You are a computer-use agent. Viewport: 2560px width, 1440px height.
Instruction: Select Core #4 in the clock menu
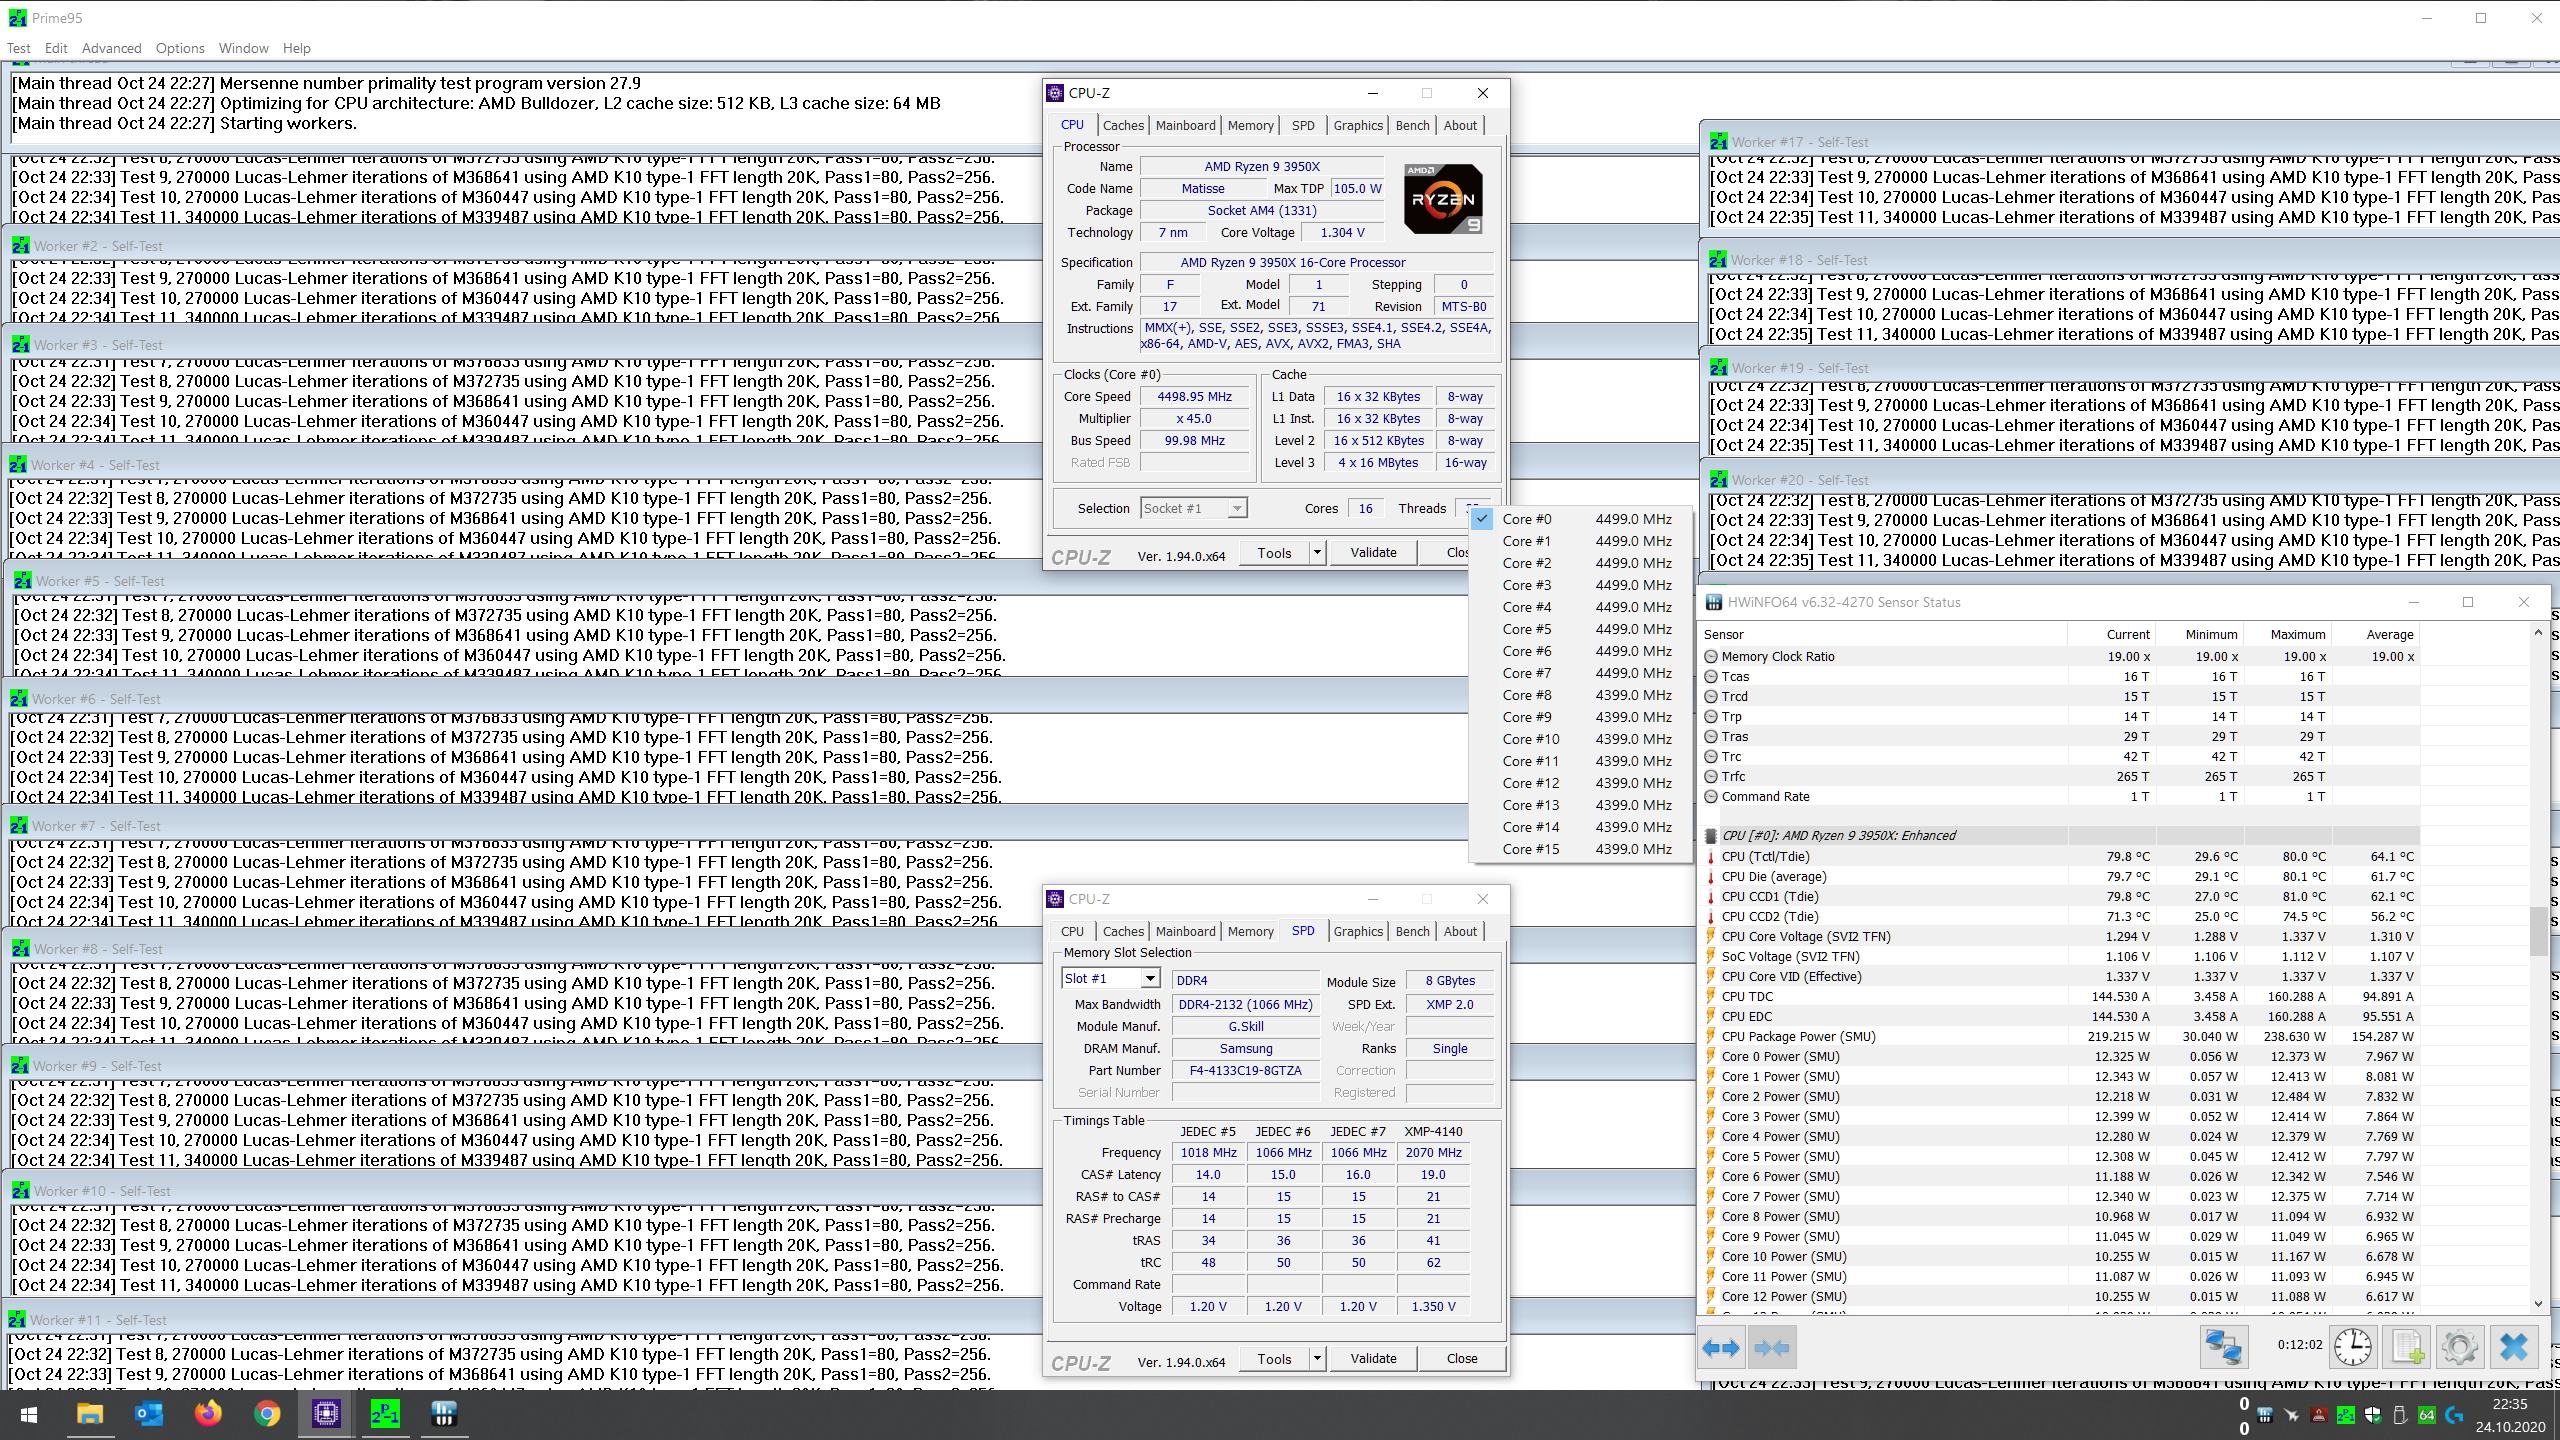pos(1580,607)
